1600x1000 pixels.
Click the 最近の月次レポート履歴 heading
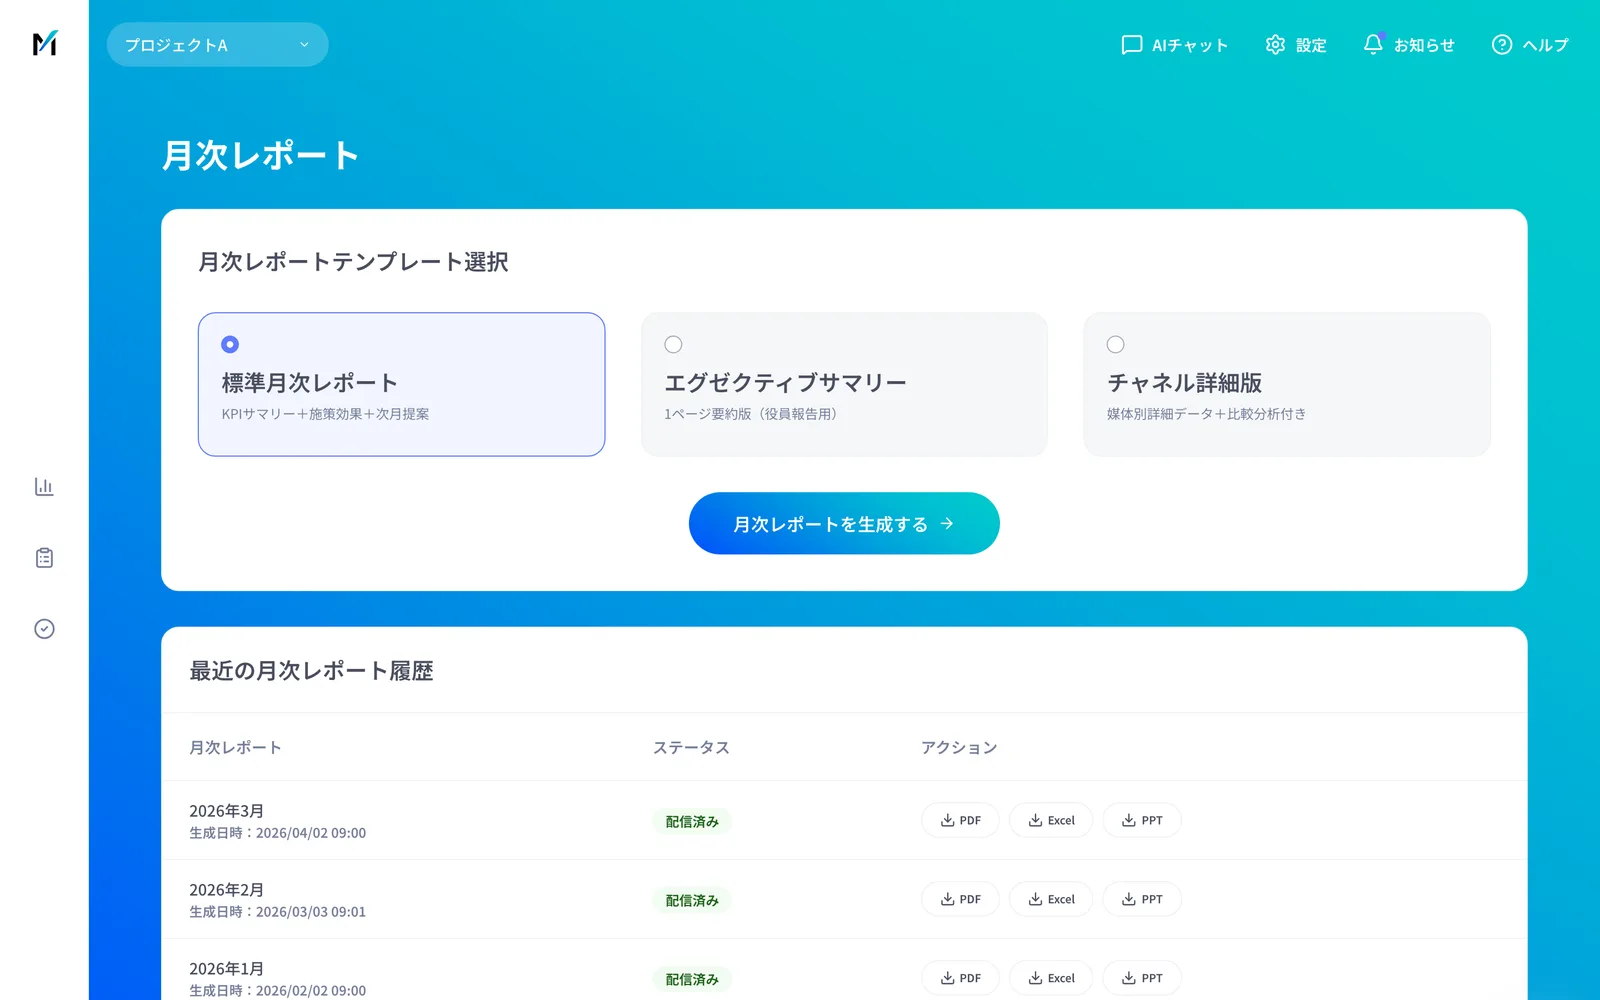311,671
